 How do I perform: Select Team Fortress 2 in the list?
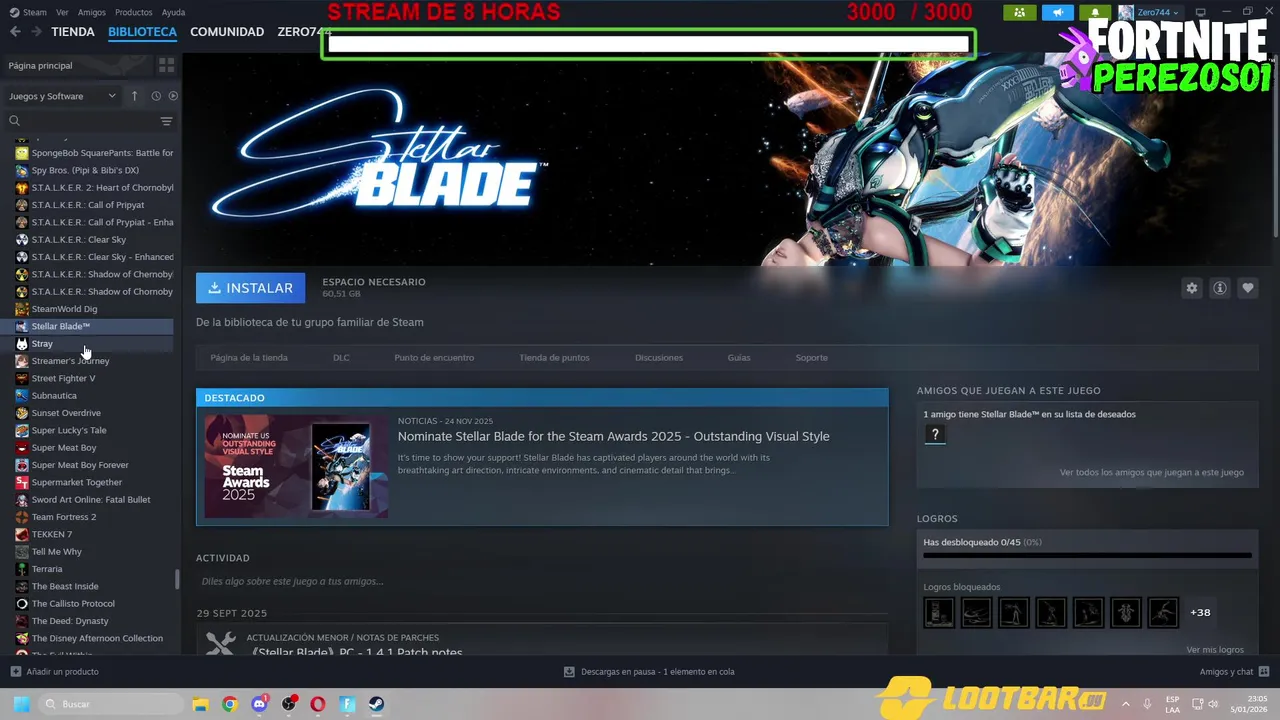tap(64, 517)
